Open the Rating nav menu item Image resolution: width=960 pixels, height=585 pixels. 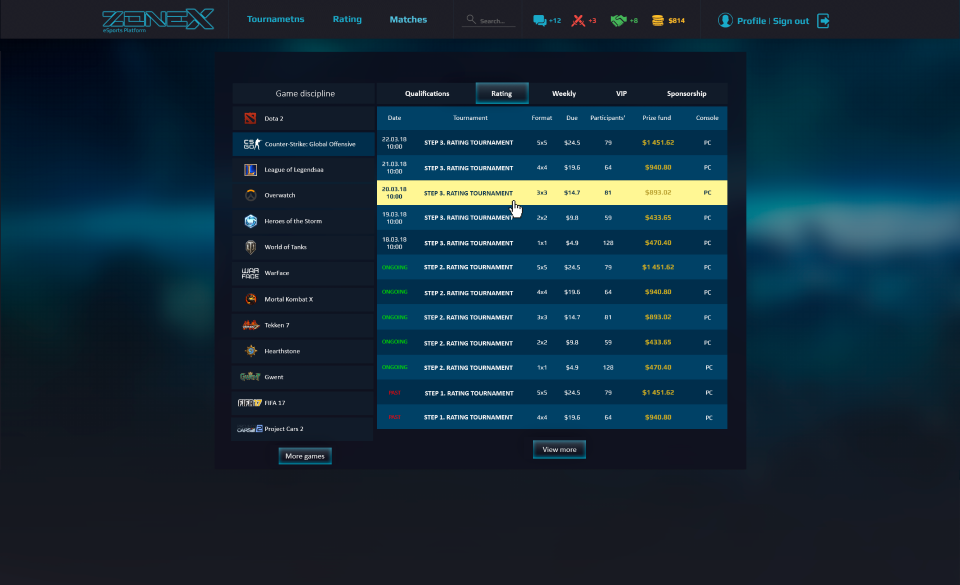(347, 19)
